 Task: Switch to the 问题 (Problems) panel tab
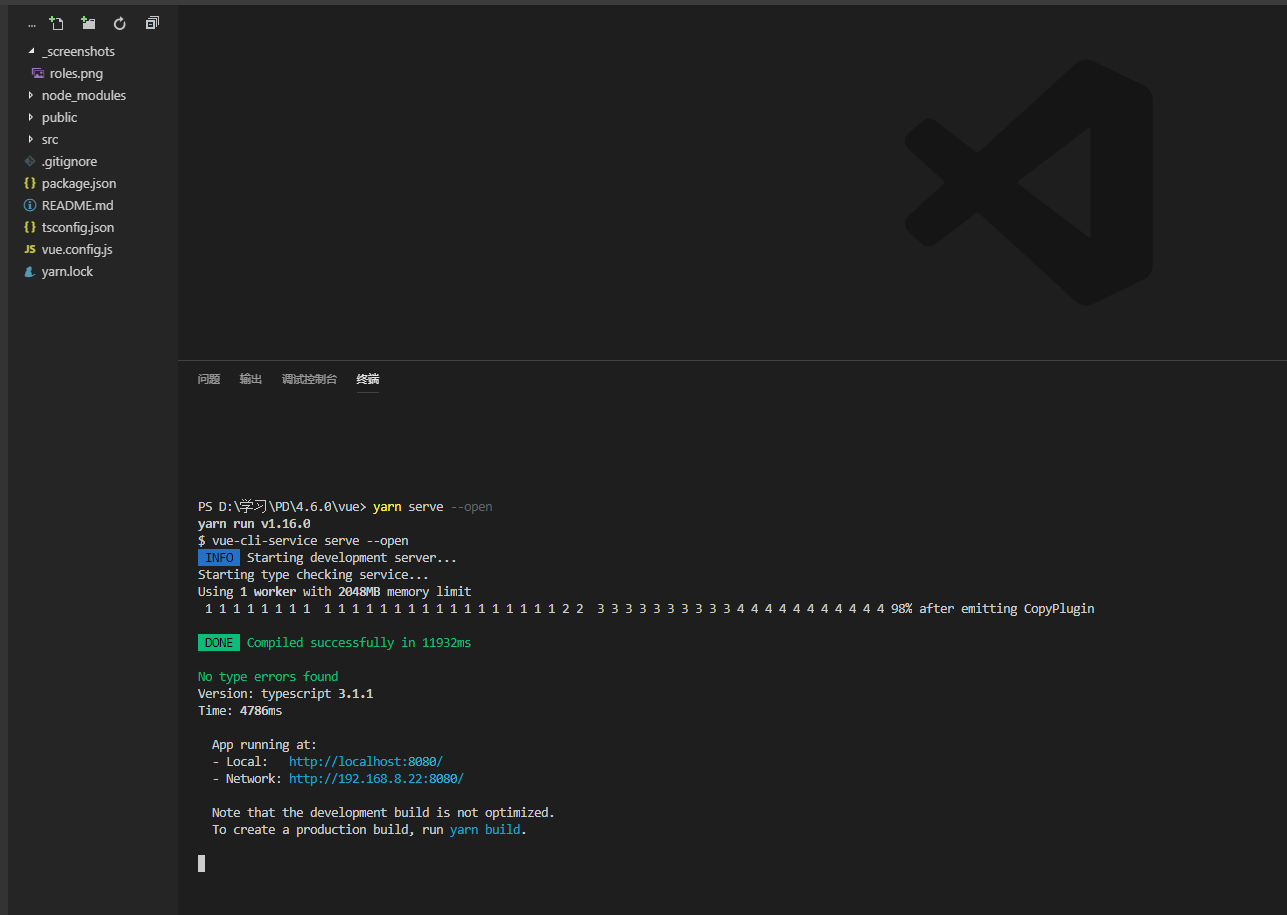point(209,379)
